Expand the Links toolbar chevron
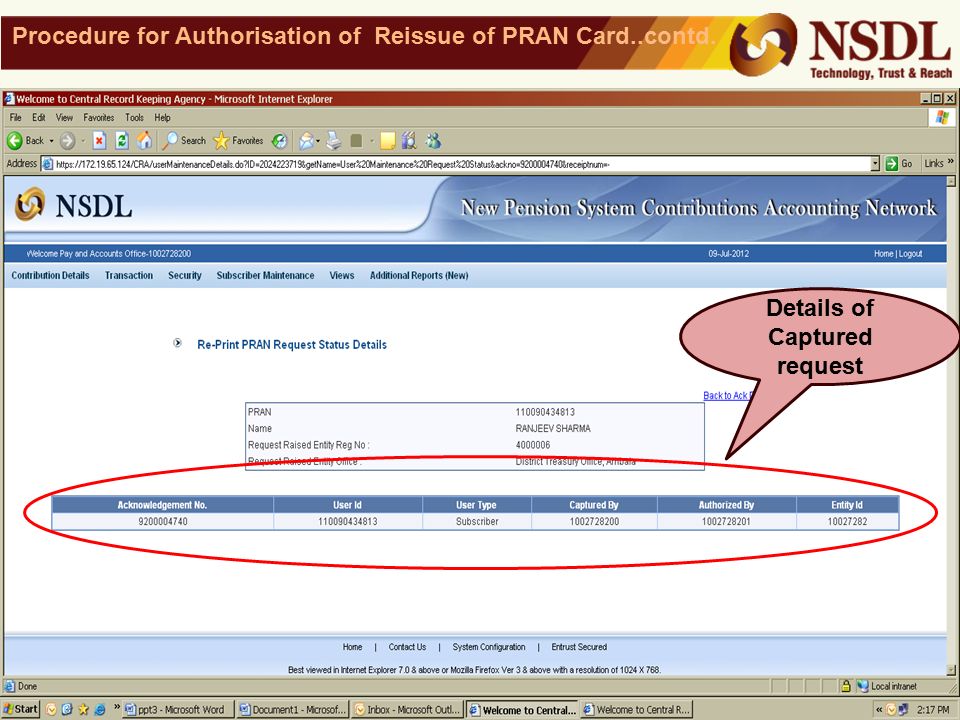This screenshot has height=720, width=960. (x=951, y=162)
